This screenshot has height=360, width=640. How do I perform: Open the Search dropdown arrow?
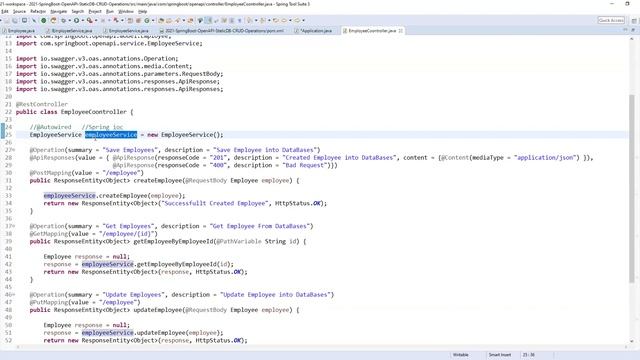[x=184, y=20]
